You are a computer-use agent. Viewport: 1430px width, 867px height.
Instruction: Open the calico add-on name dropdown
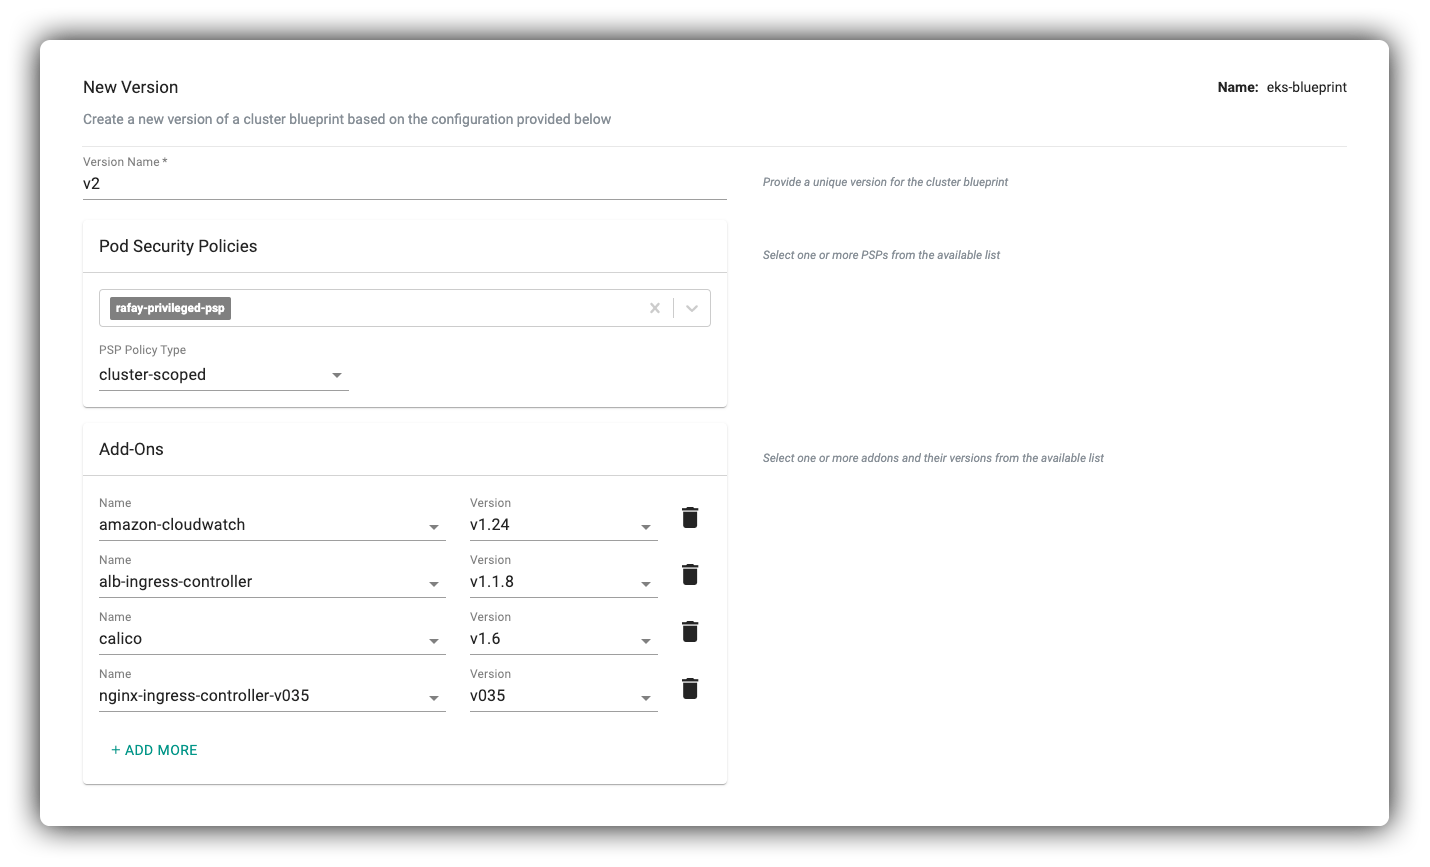point(272,639)
